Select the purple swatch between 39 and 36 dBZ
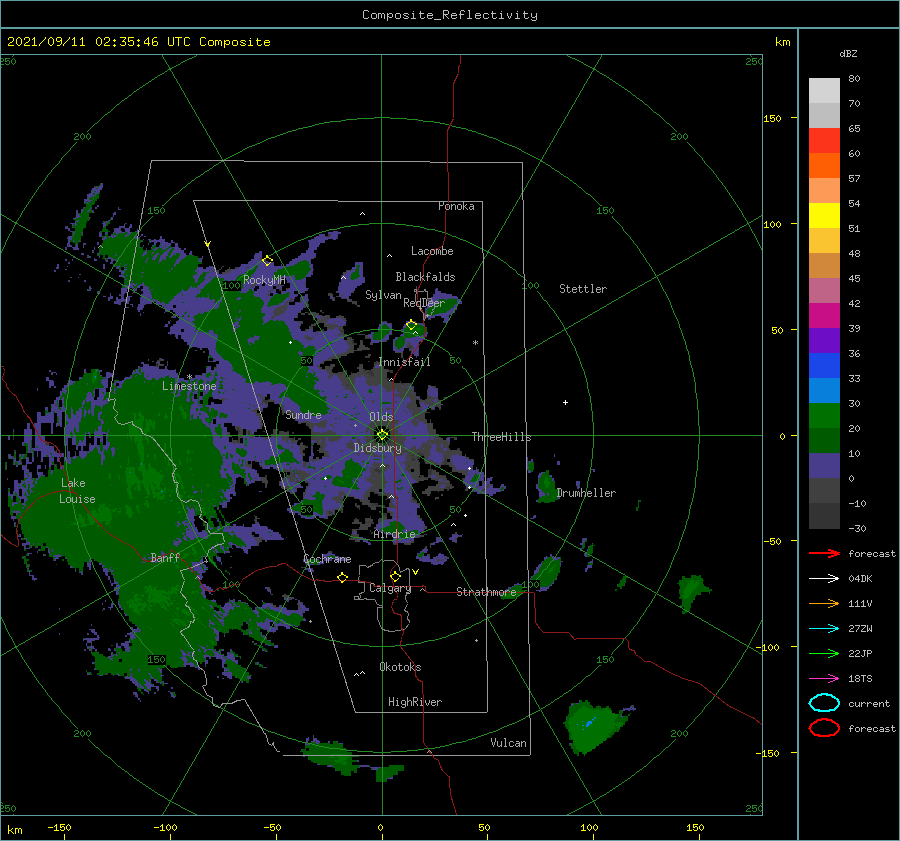Image resolution: width=900 pixels, height=841 pixels. [x=824, y=340]
